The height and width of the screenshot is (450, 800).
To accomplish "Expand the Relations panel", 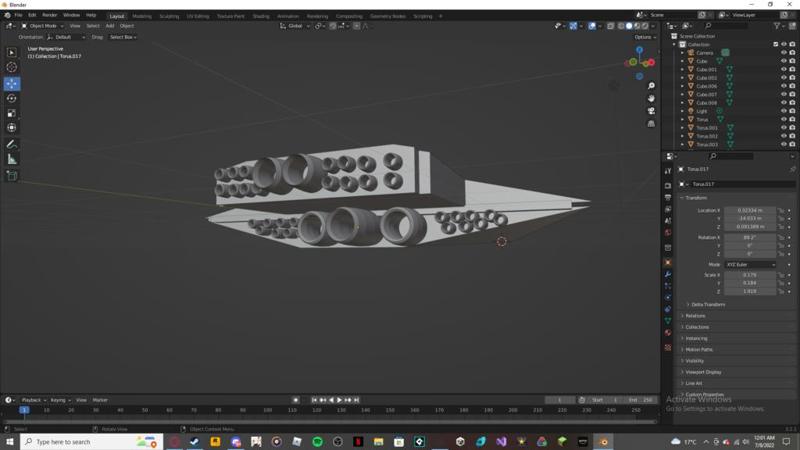I will pyautogui.click(x=693, y=316).
